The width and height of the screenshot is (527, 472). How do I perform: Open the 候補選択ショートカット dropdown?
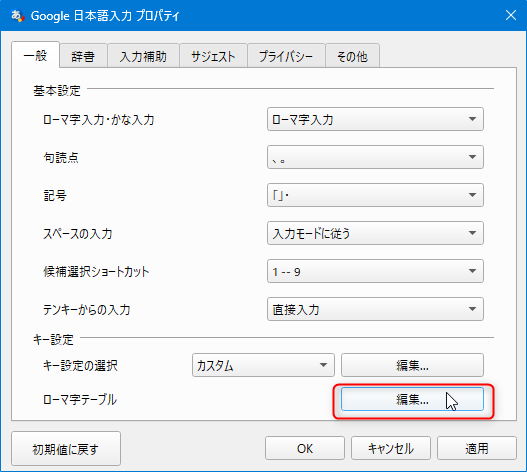click(375, 271)
